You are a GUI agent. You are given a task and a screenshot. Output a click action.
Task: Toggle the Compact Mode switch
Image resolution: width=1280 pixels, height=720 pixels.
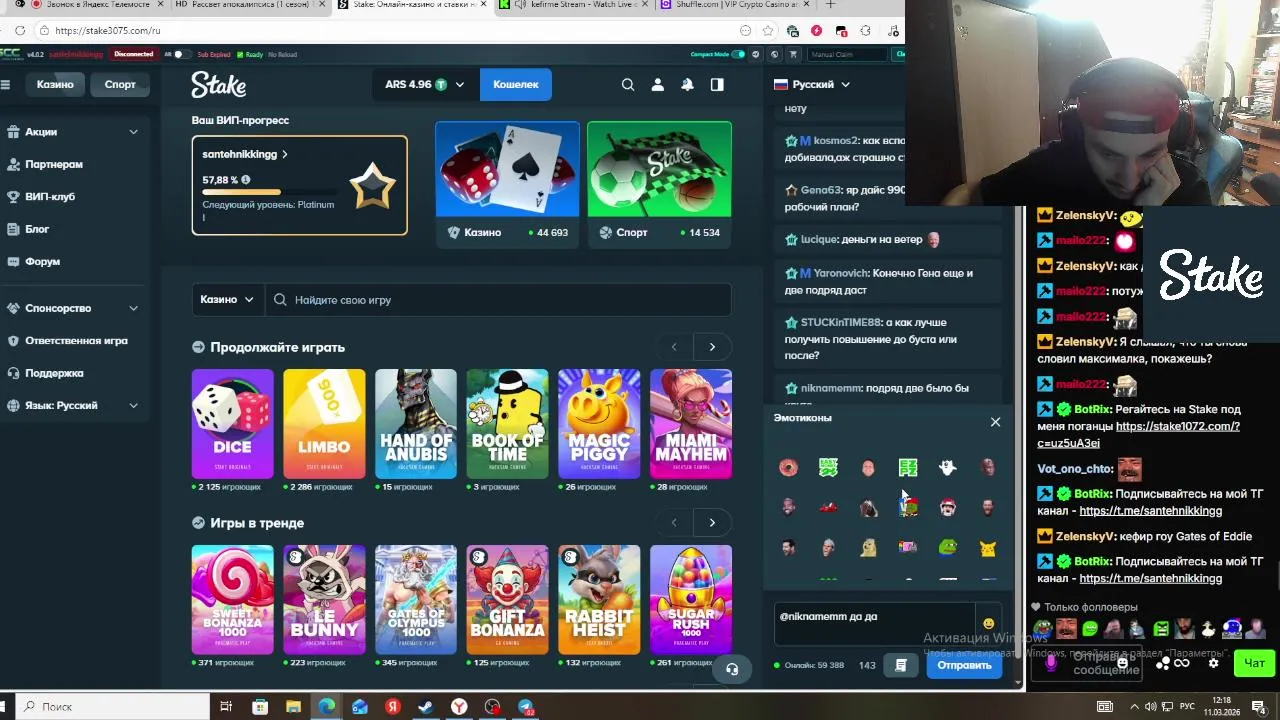(x=738, y=54)
